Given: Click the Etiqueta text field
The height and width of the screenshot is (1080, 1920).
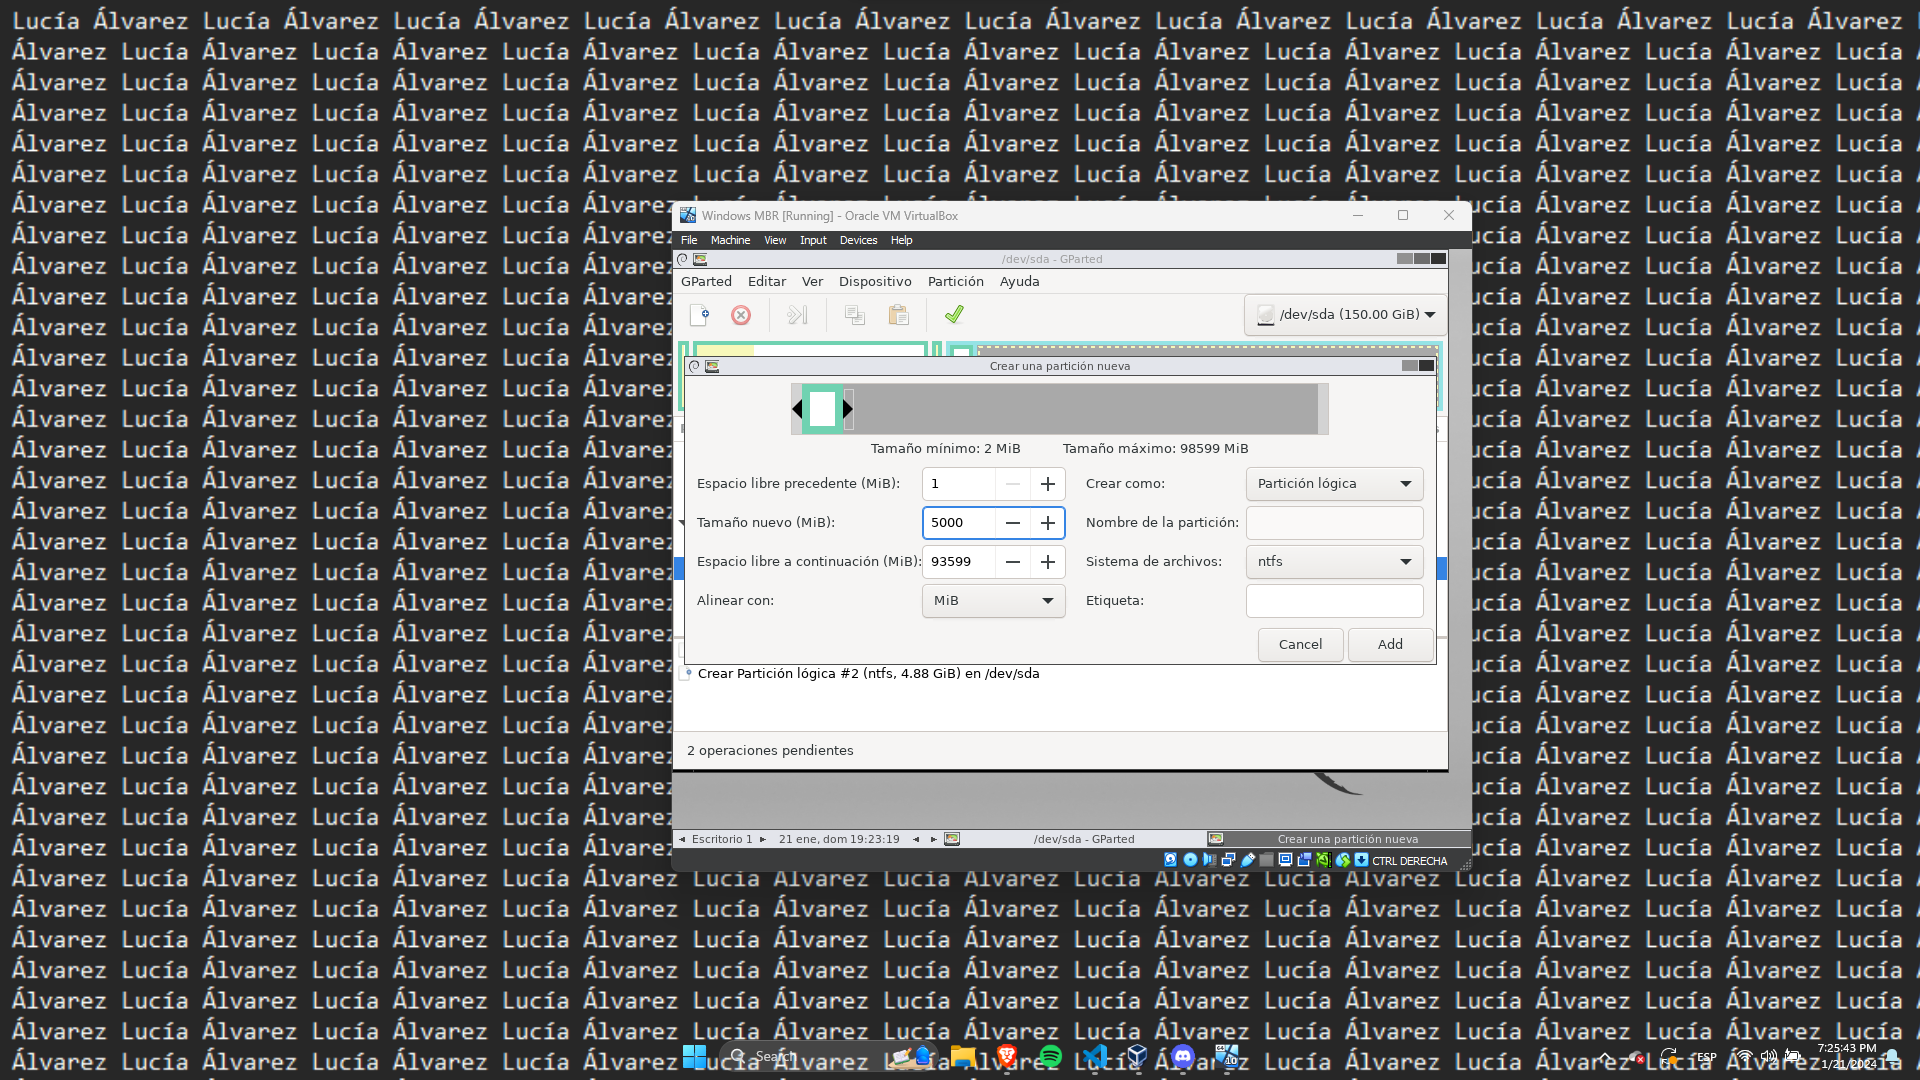Looking at the screenshot, I should 1334,601.
